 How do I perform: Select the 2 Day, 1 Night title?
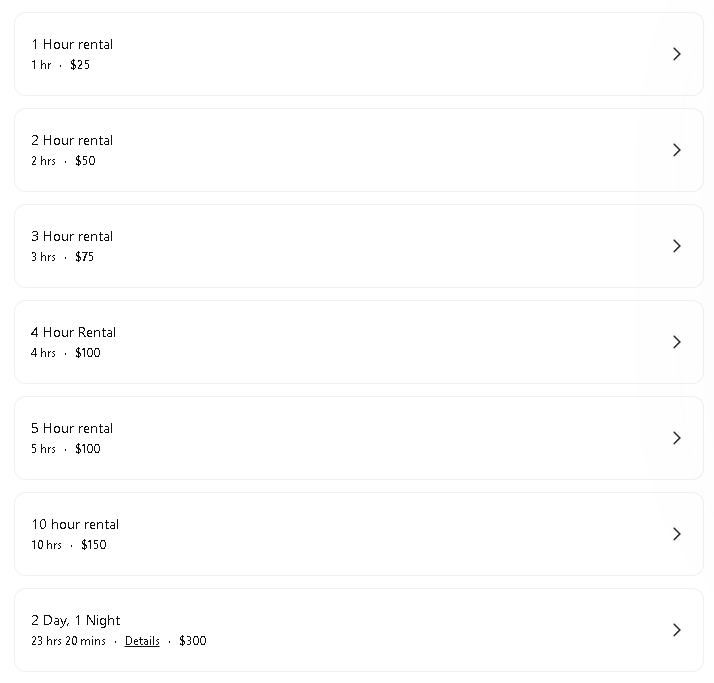(x=76, y=621)
